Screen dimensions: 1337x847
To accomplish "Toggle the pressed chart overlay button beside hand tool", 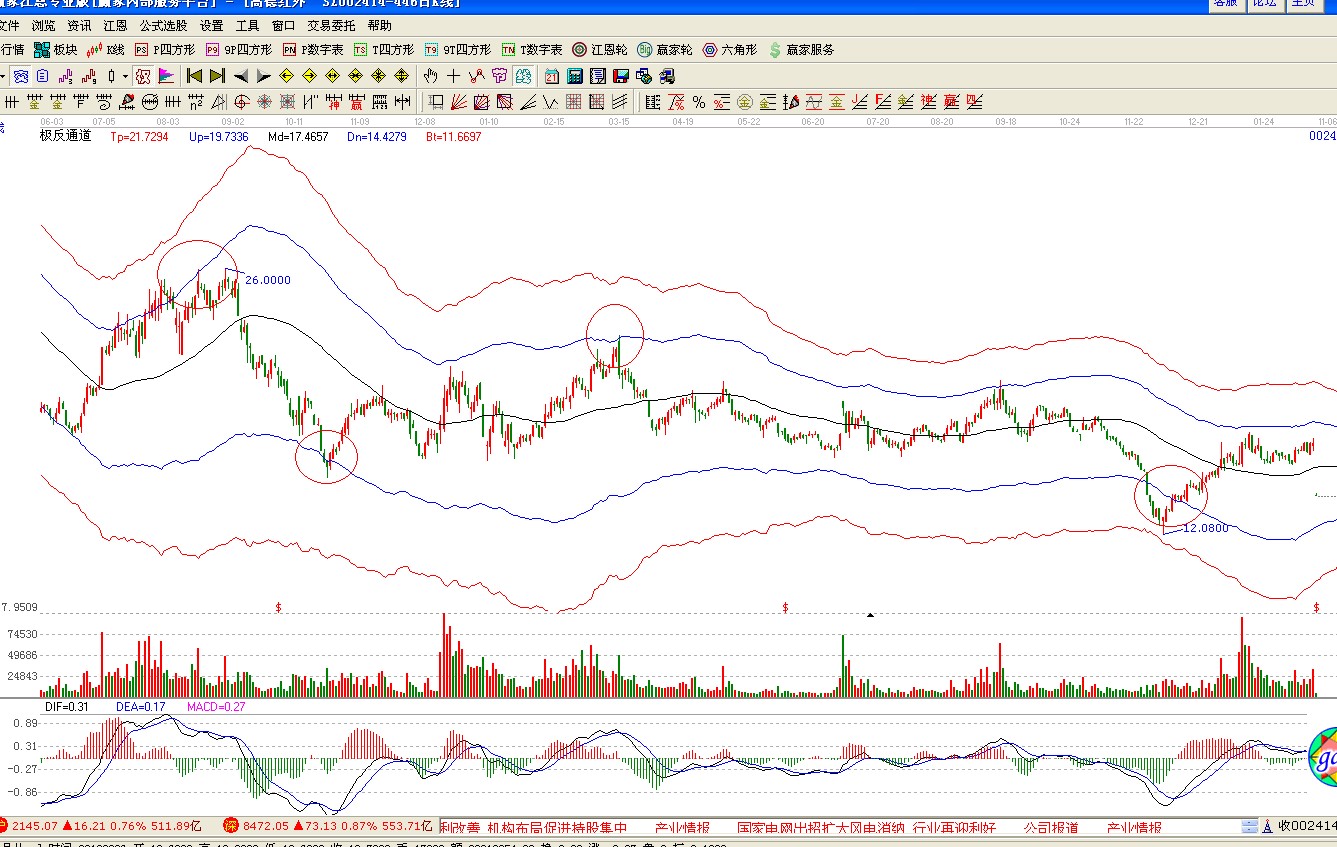I will (523, 76).
